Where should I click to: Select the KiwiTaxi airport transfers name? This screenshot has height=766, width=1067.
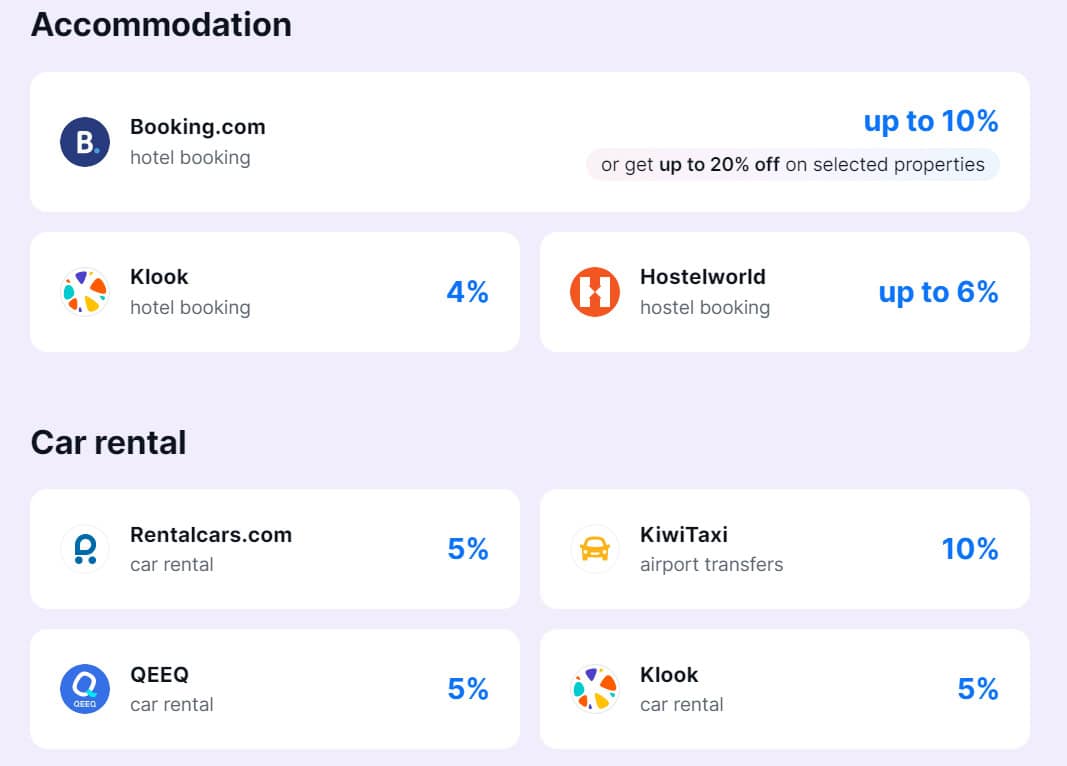pyautogui.click(x=684, y=534)
